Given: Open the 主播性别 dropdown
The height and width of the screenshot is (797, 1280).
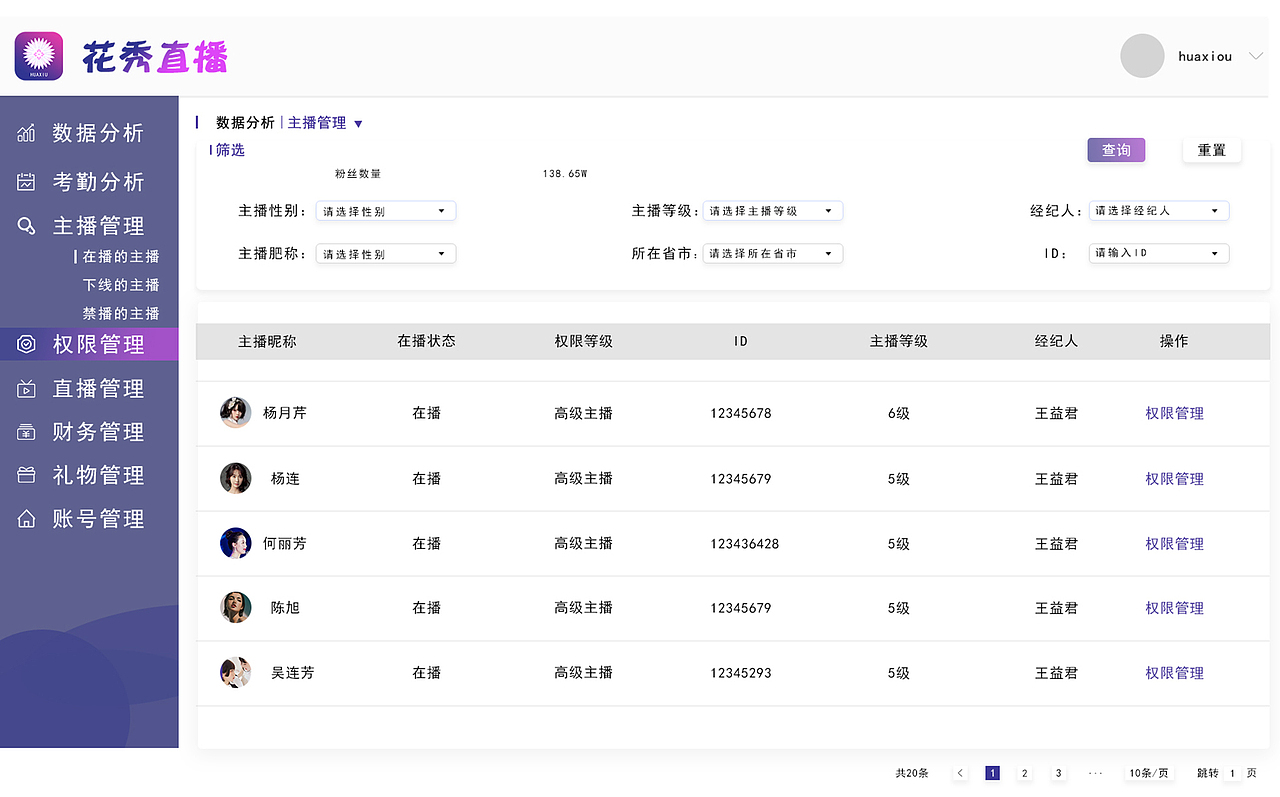Looking at the screenshot, I should click(x=386, y=211).
